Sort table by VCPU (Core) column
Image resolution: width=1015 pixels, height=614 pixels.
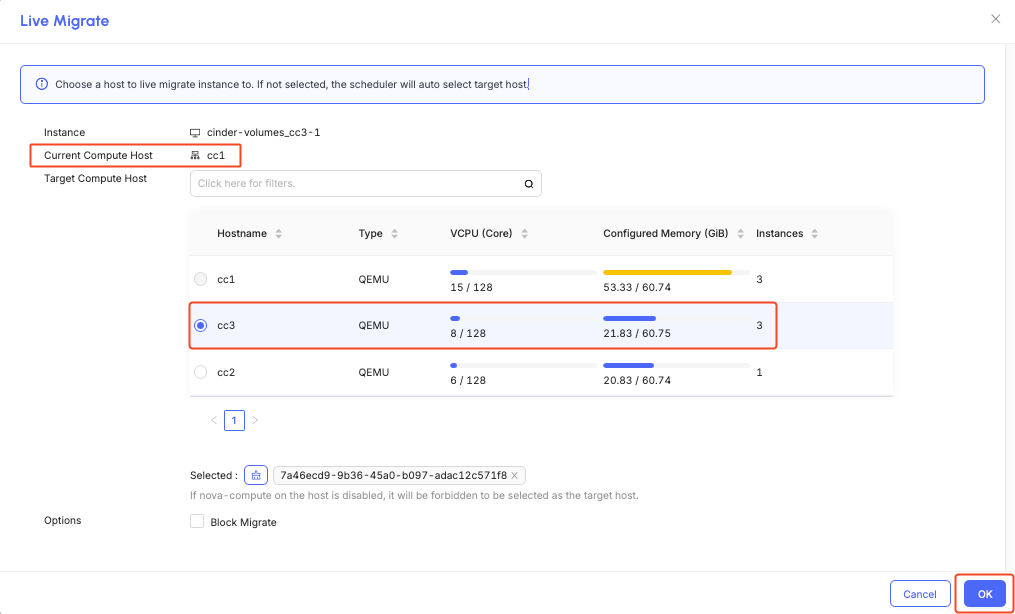(x=524, y=234)
